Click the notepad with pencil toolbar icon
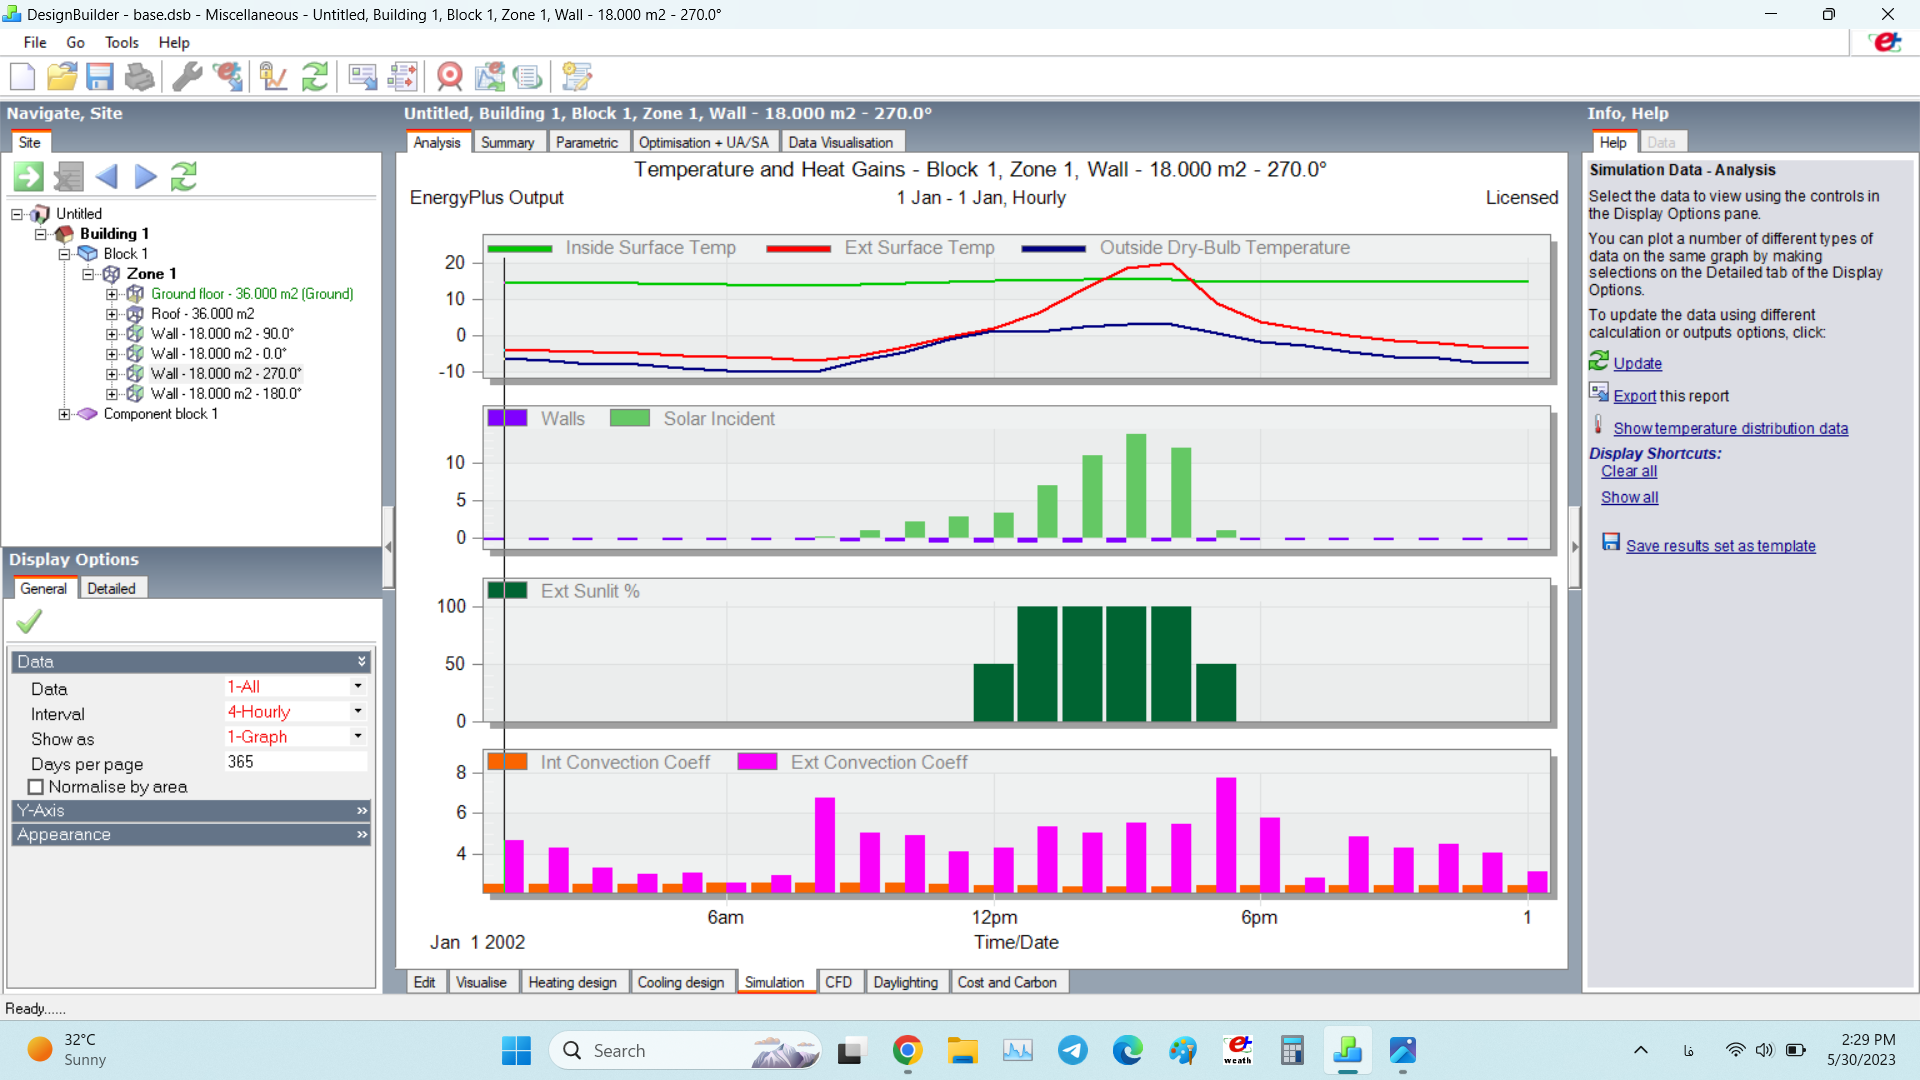The height and width of the screenshot is (1080, 1920). coord(577,77)
